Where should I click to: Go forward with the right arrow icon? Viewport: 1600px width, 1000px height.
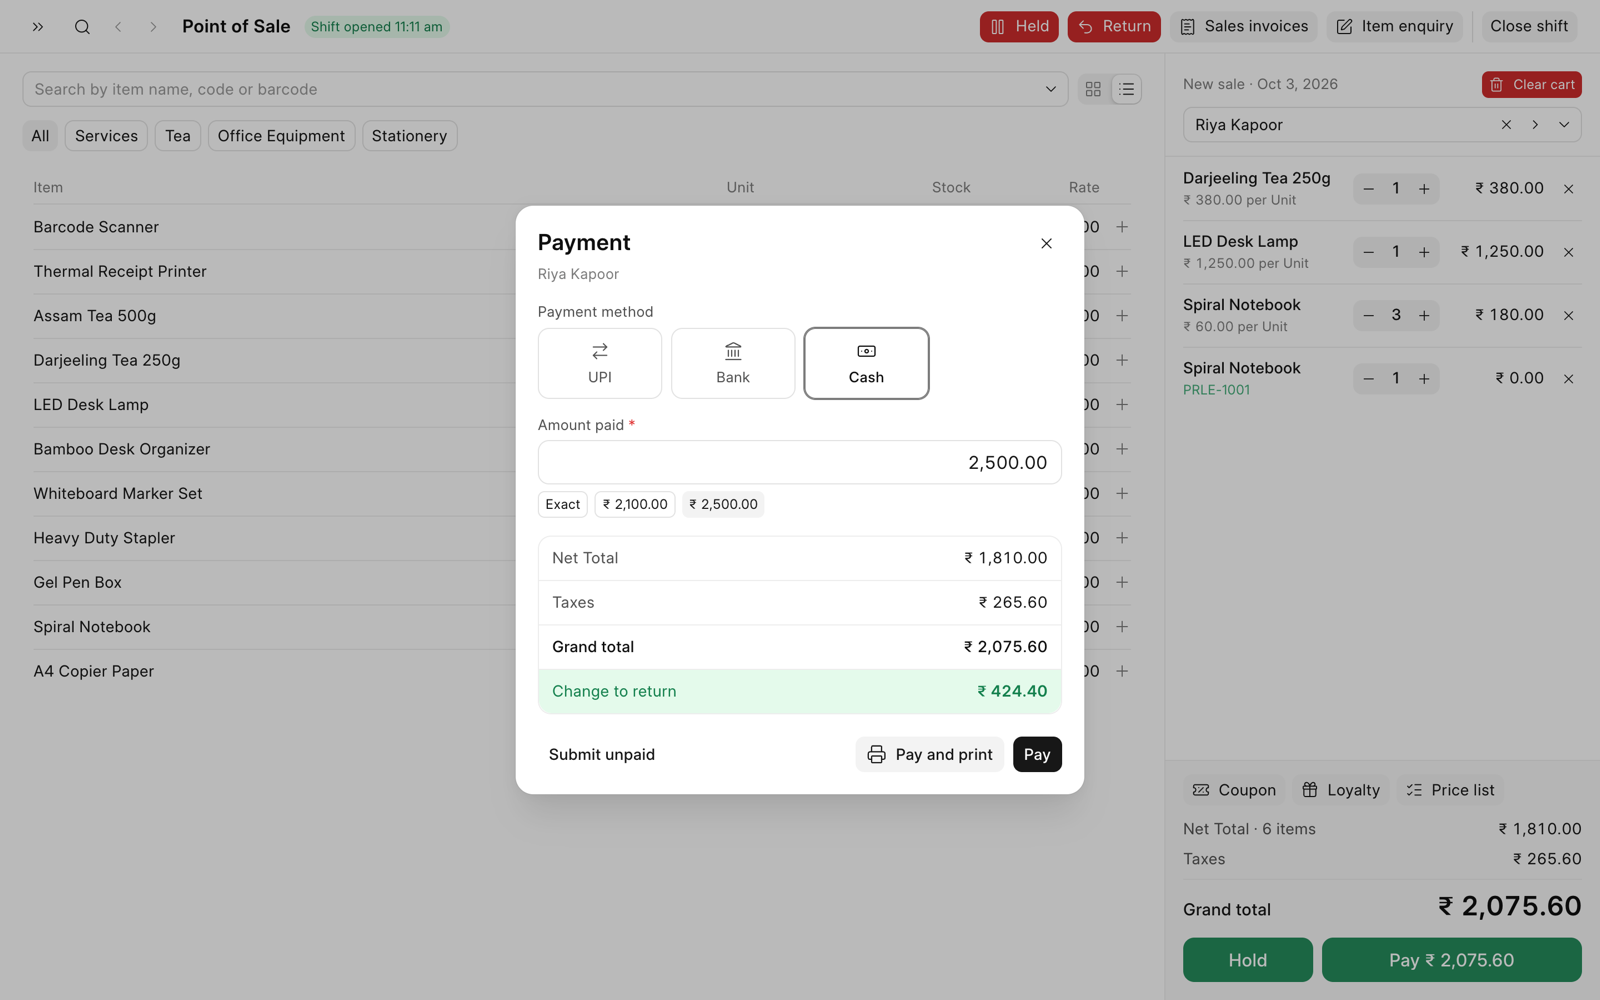pyautogui.click(x=153, y=27)
